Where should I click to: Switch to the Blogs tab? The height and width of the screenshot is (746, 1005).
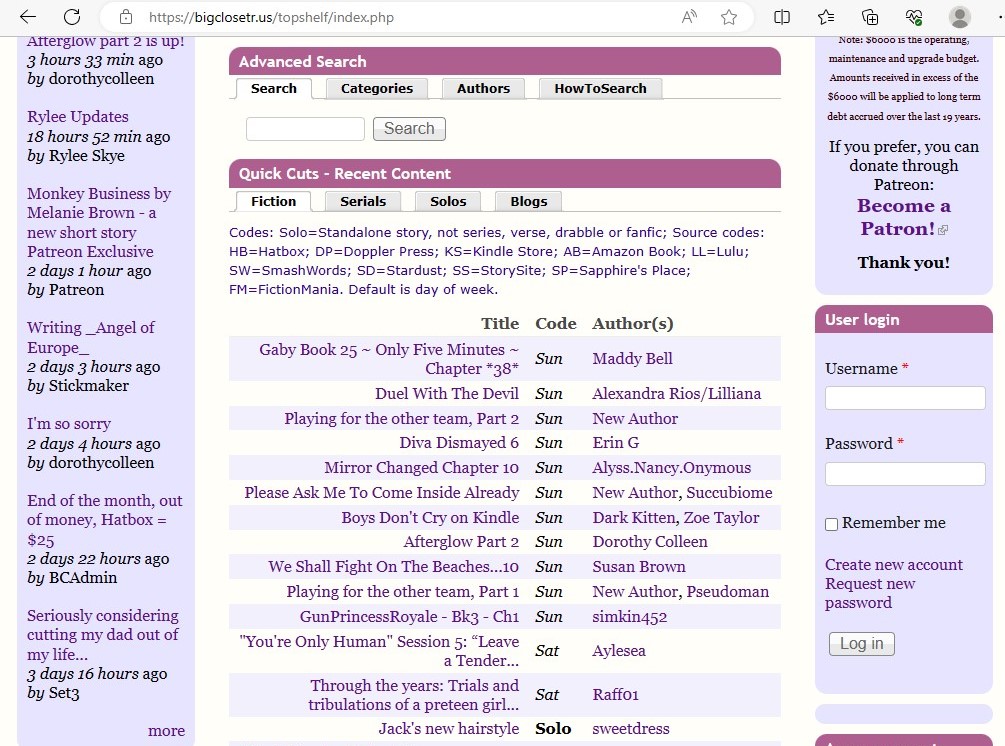tap(528, 201)
